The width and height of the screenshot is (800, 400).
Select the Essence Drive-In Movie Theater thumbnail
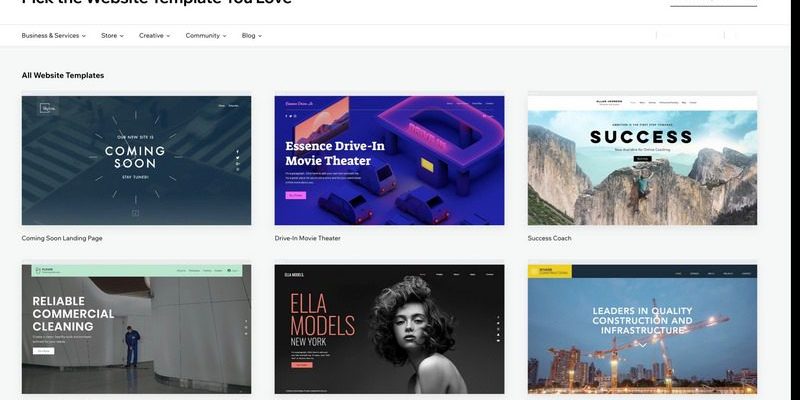coord(389,160)
